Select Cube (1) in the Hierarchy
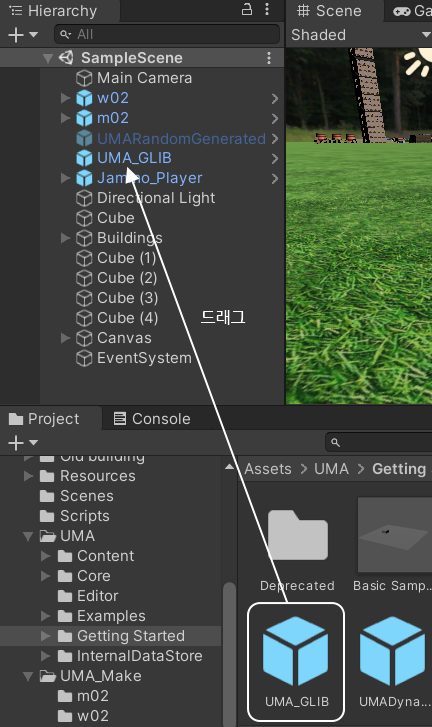This screenshot has width=432, height=727. 127,258
